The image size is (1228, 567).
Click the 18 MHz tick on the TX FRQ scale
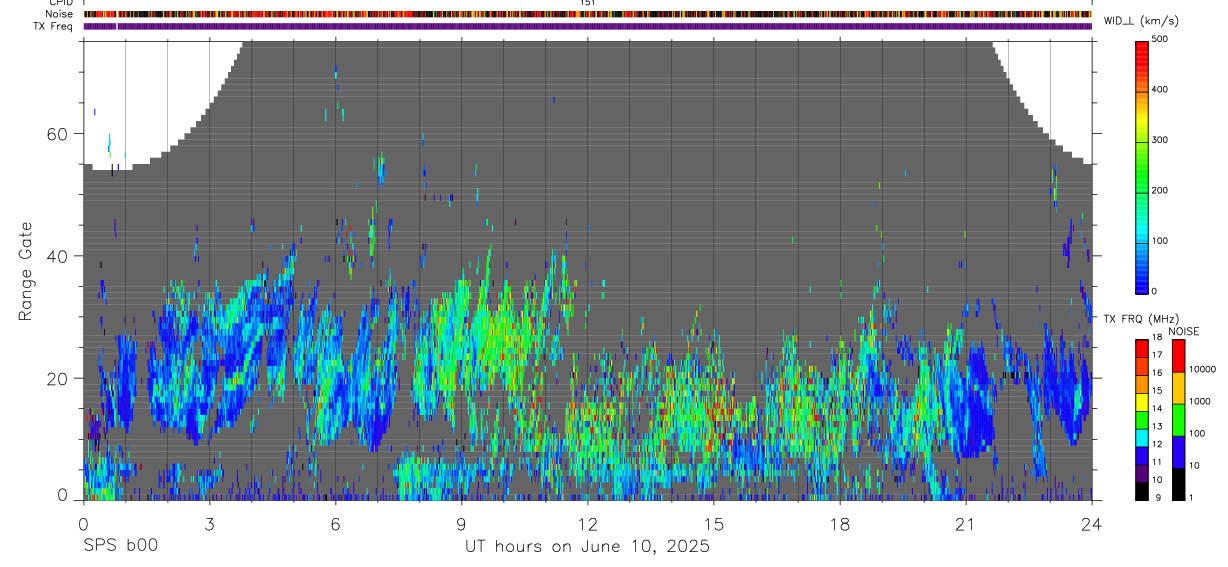[1157, 337]
